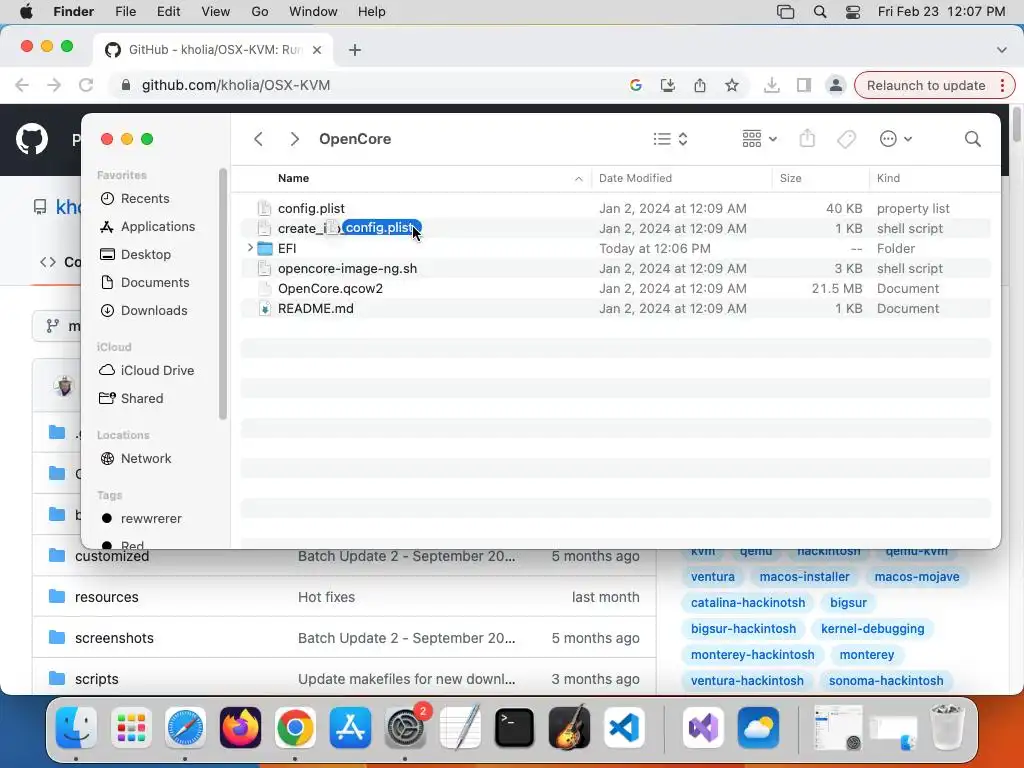Bookmark this page with star icon
This screenshot has width=1024, height=768.
click(732, 85)
